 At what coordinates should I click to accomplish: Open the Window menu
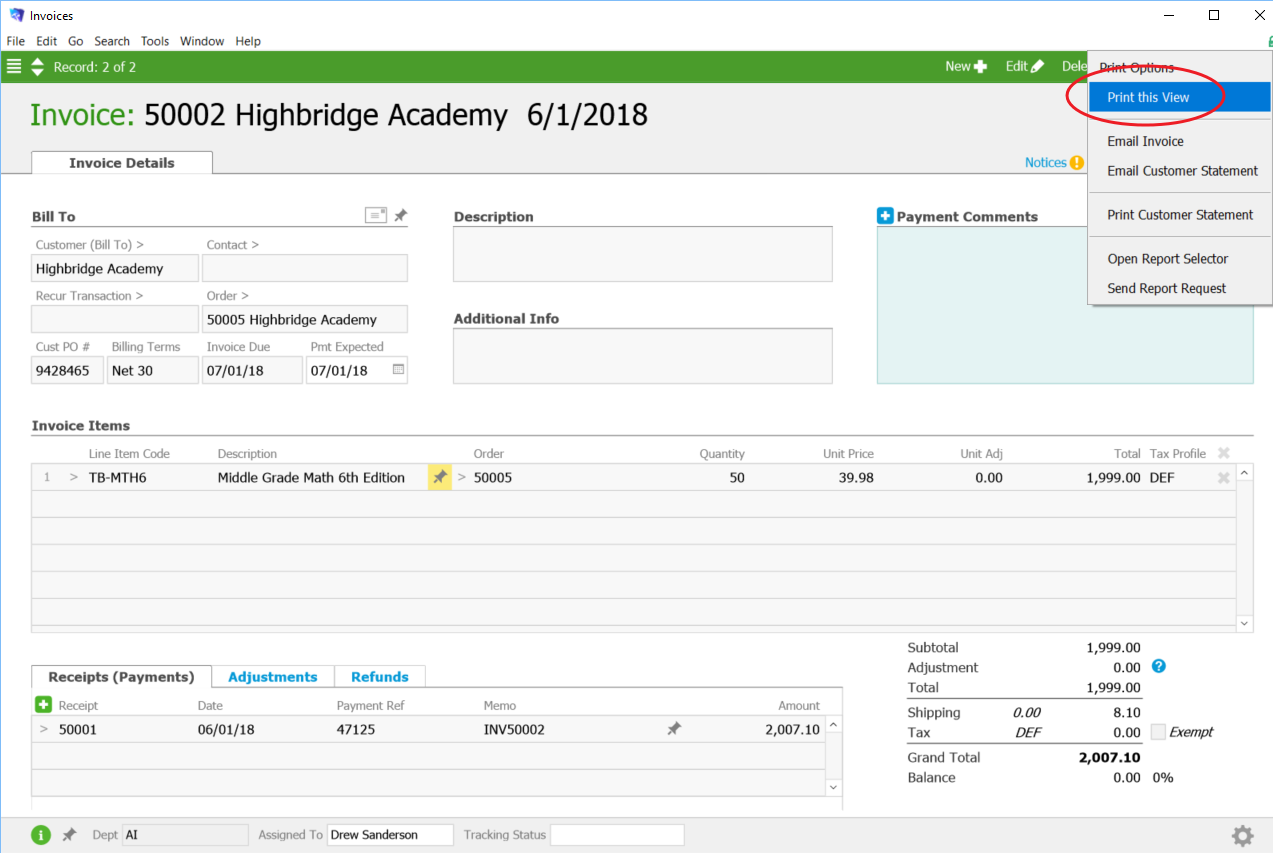click(x=202, y=41)
